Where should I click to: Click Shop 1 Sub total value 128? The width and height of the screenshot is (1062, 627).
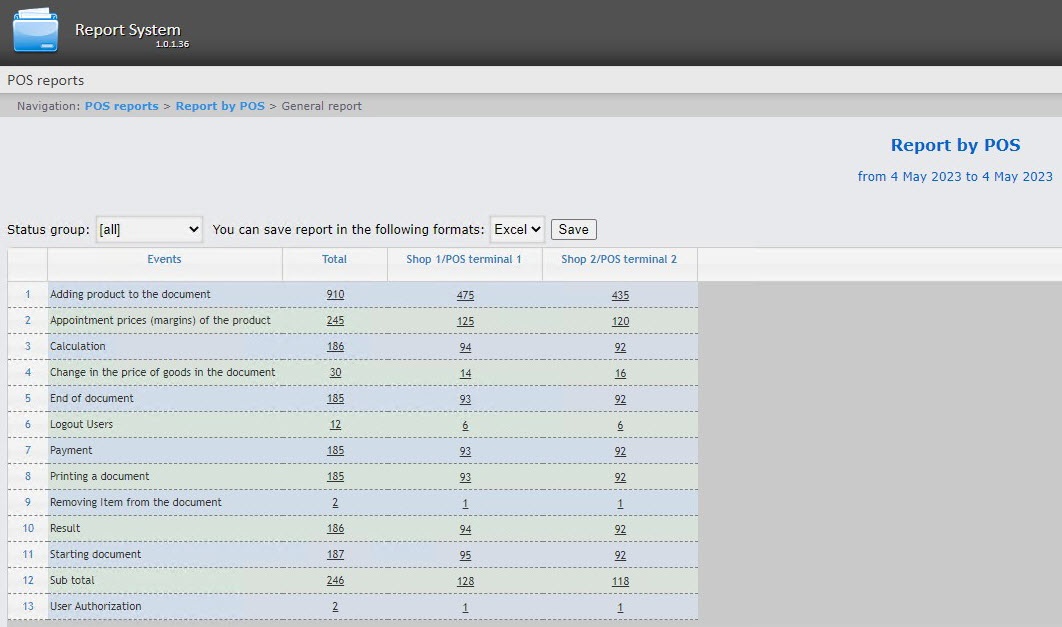[465, 581]
